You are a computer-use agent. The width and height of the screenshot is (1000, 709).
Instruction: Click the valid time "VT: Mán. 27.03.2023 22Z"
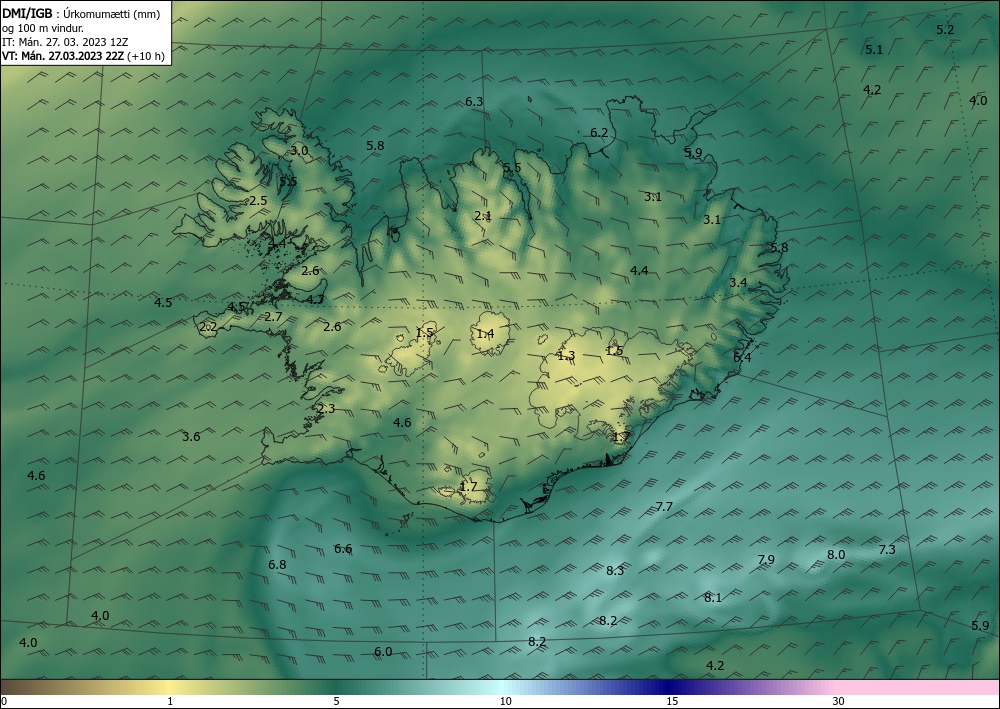[x=63, y=56]
